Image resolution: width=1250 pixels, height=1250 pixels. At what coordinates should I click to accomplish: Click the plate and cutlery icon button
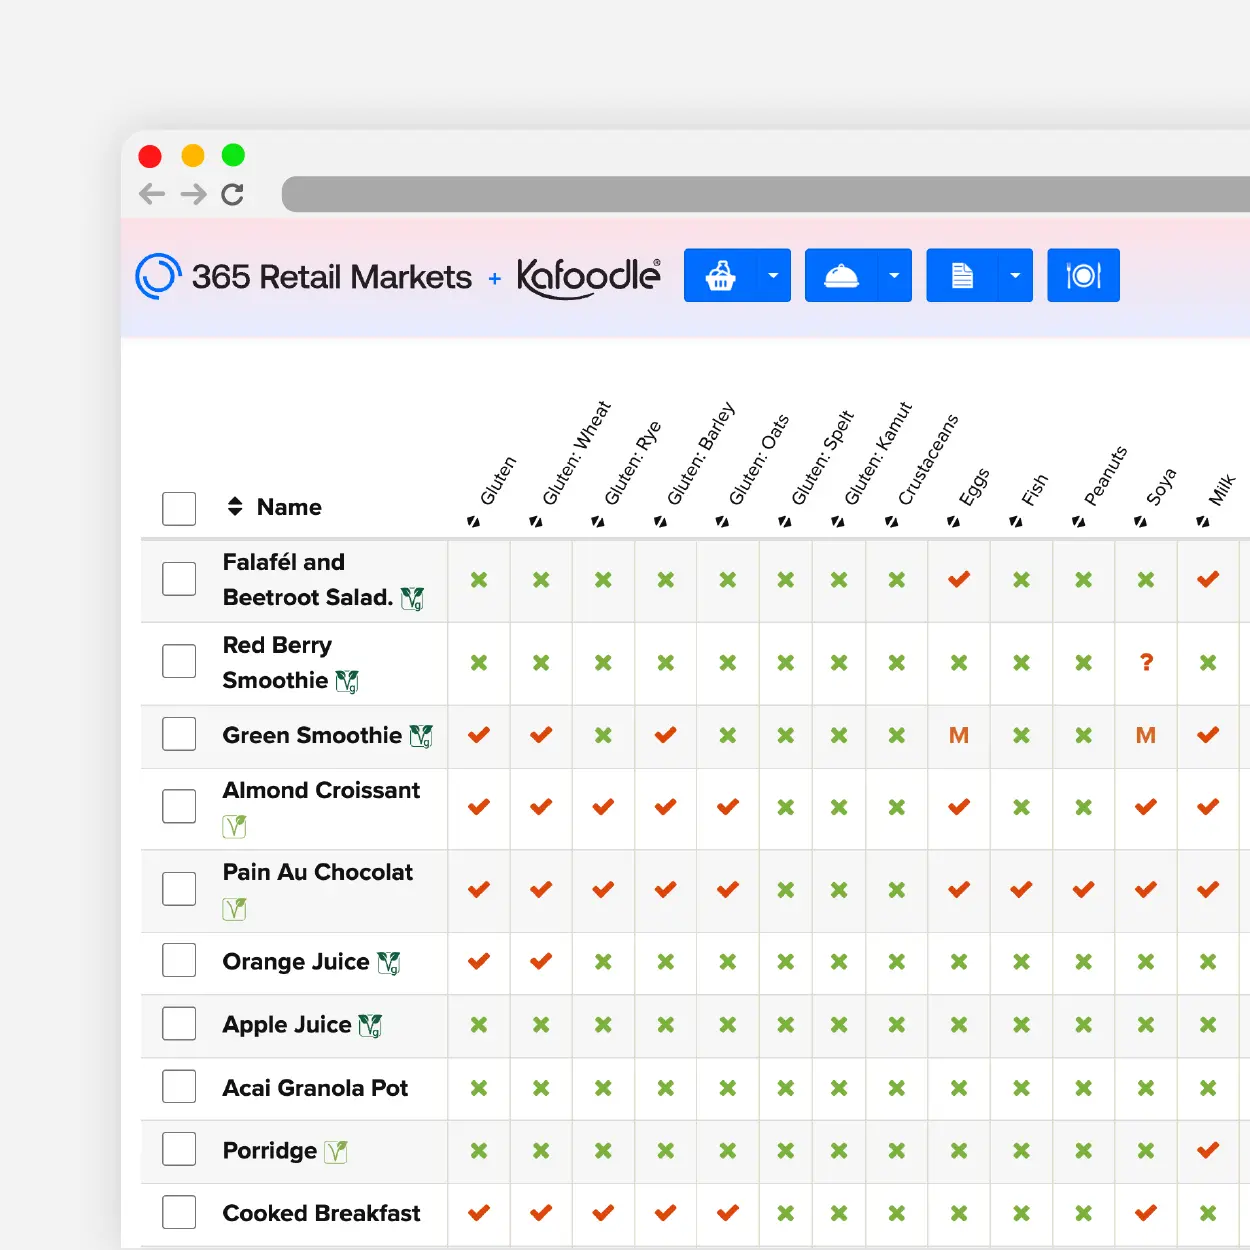1083,275
